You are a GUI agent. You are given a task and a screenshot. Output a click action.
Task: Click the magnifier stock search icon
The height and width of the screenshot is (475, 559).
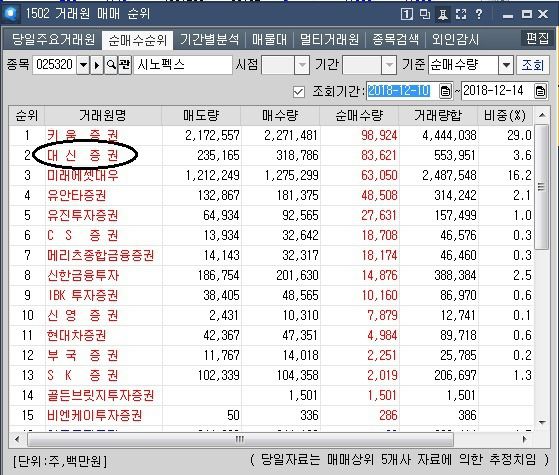pos(111,65)
